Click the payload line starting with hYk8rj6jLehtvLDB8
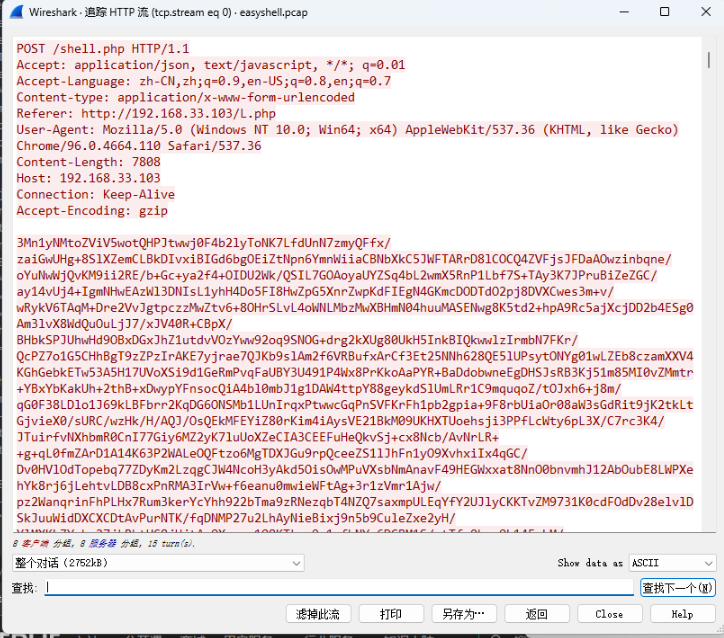724x638 pixels. point(229,485)
